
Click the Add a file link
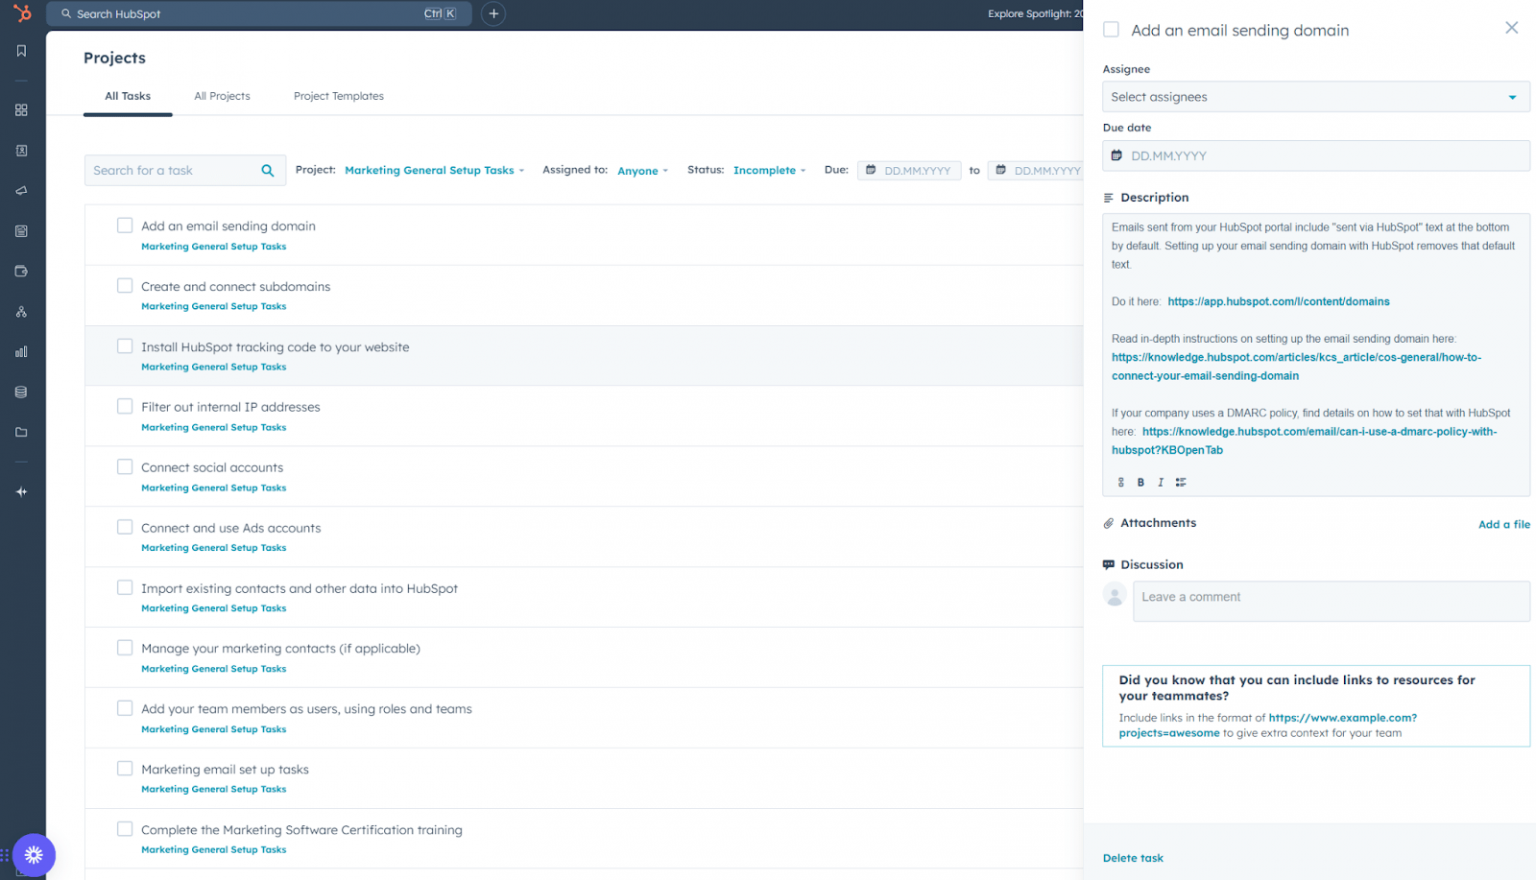[x=1504, y=524]
